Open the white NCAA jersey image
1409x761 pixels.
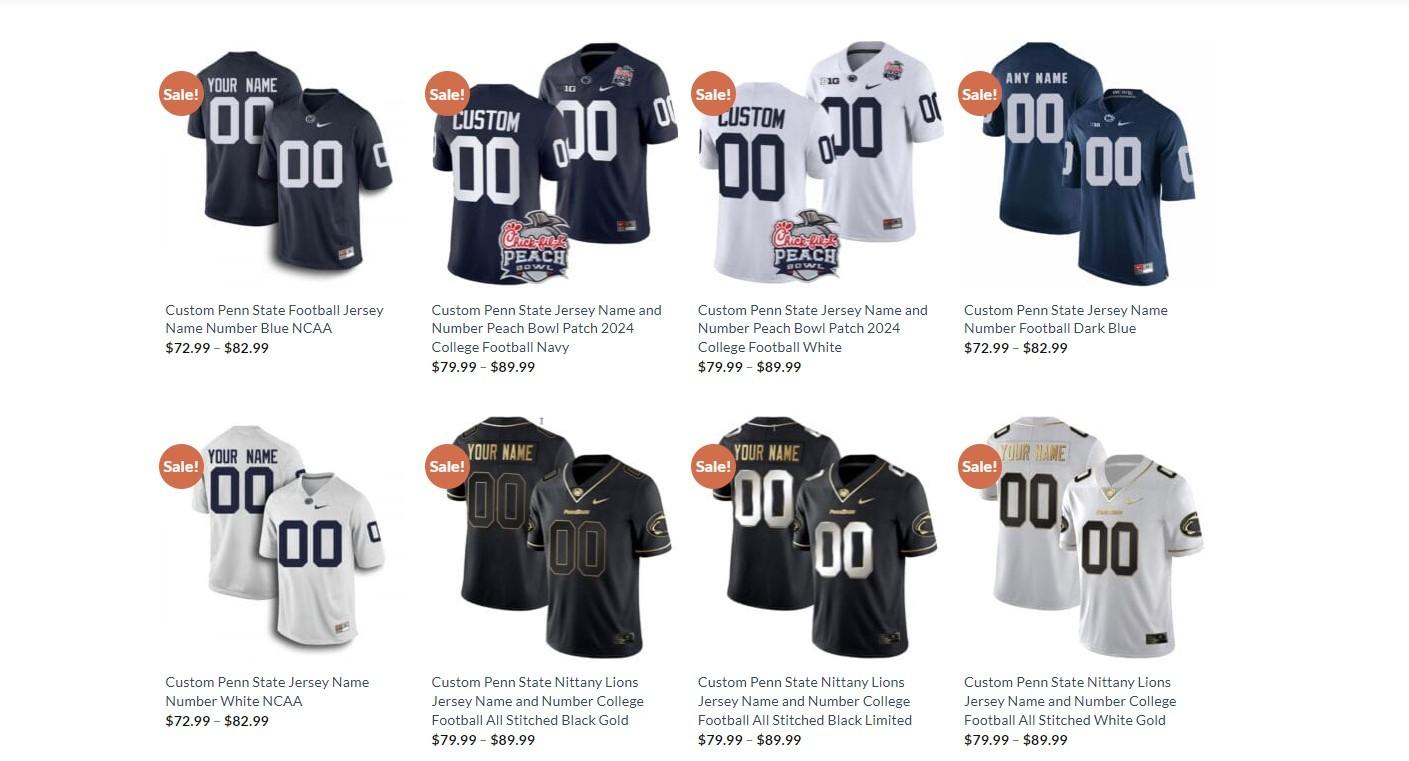(x=289, y=536)
